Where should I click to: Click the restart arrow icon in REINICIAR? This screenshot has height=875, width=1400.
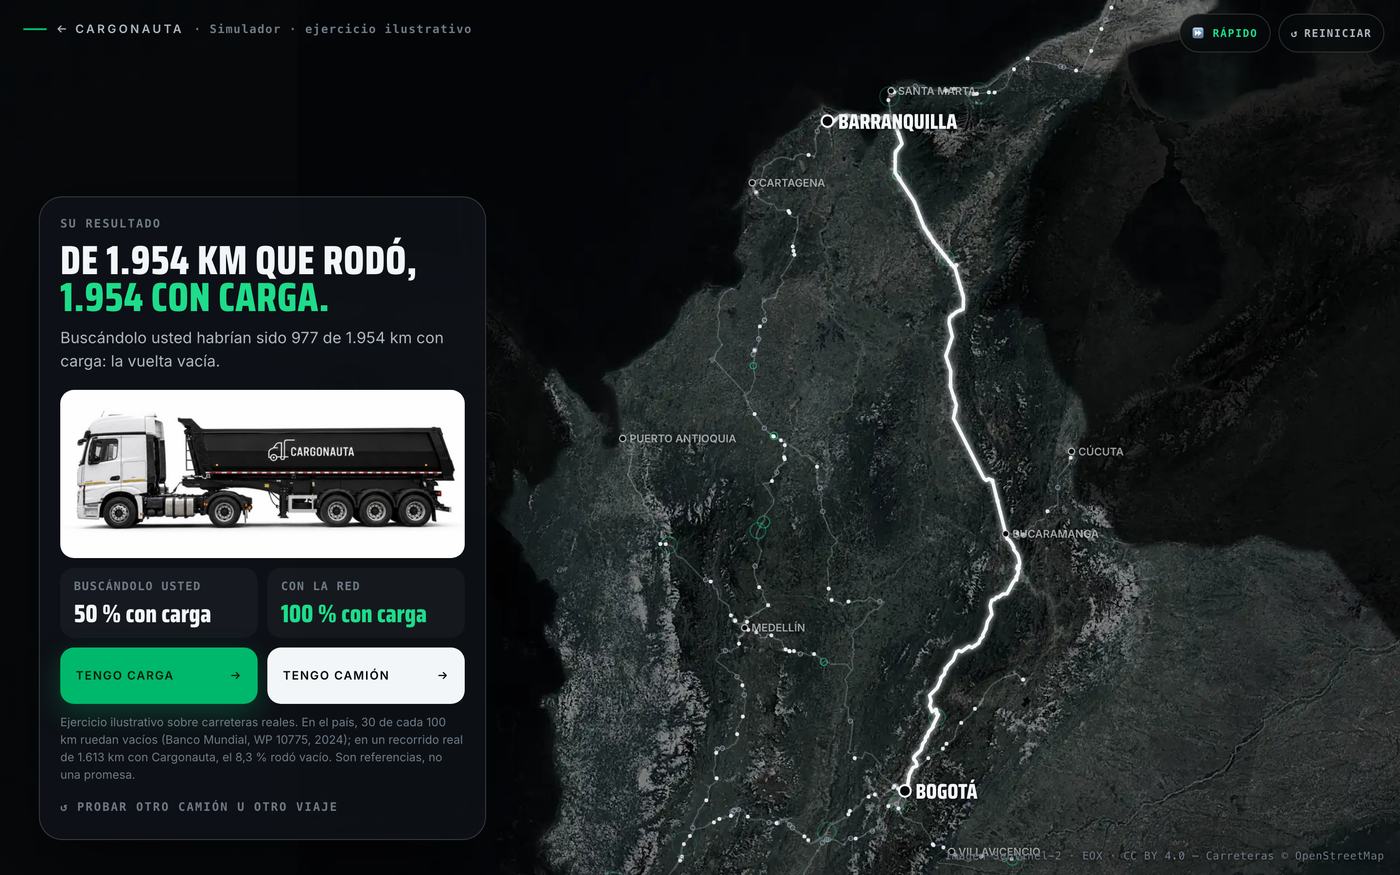tap(1294, 34)
